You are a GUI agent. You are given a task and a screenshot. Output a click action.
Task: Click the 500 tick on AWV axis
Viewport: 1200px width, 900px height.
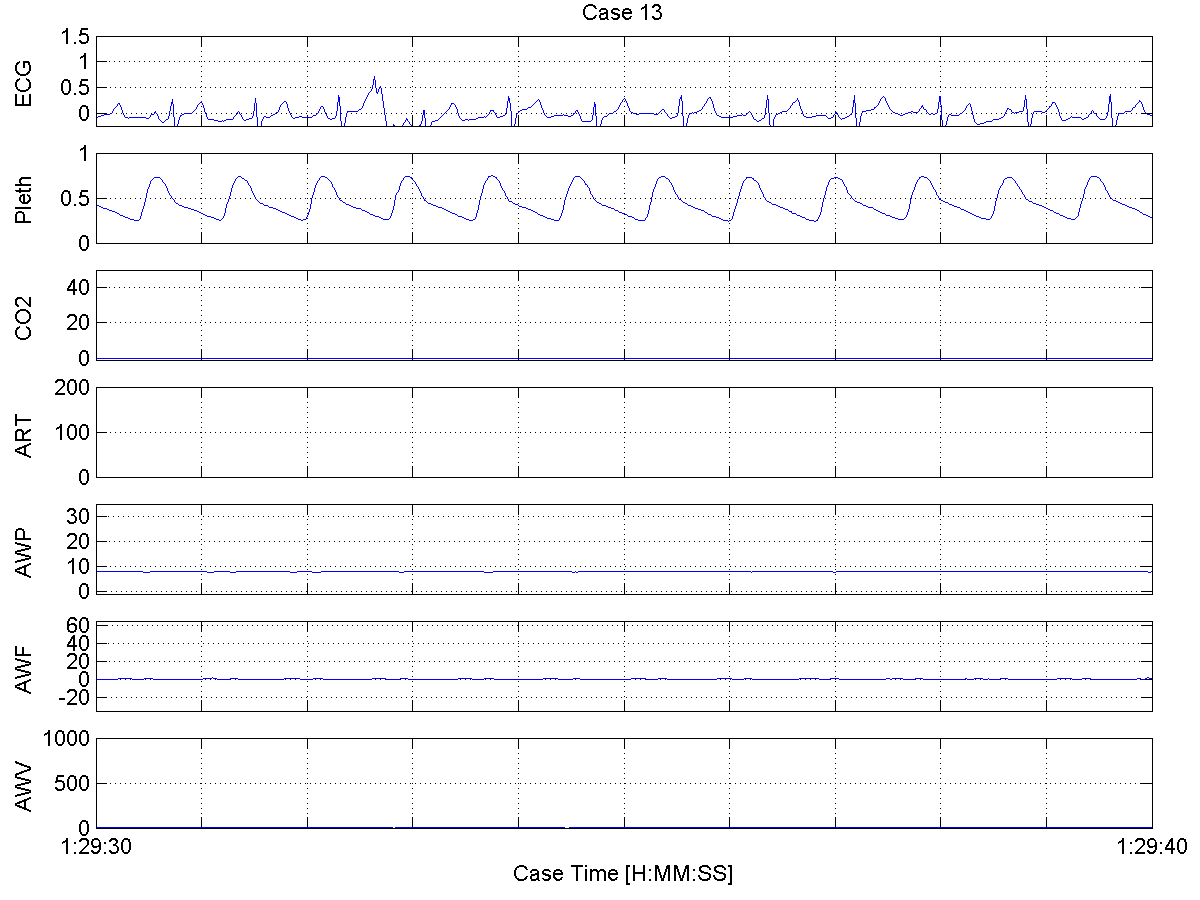pos(74,783)
